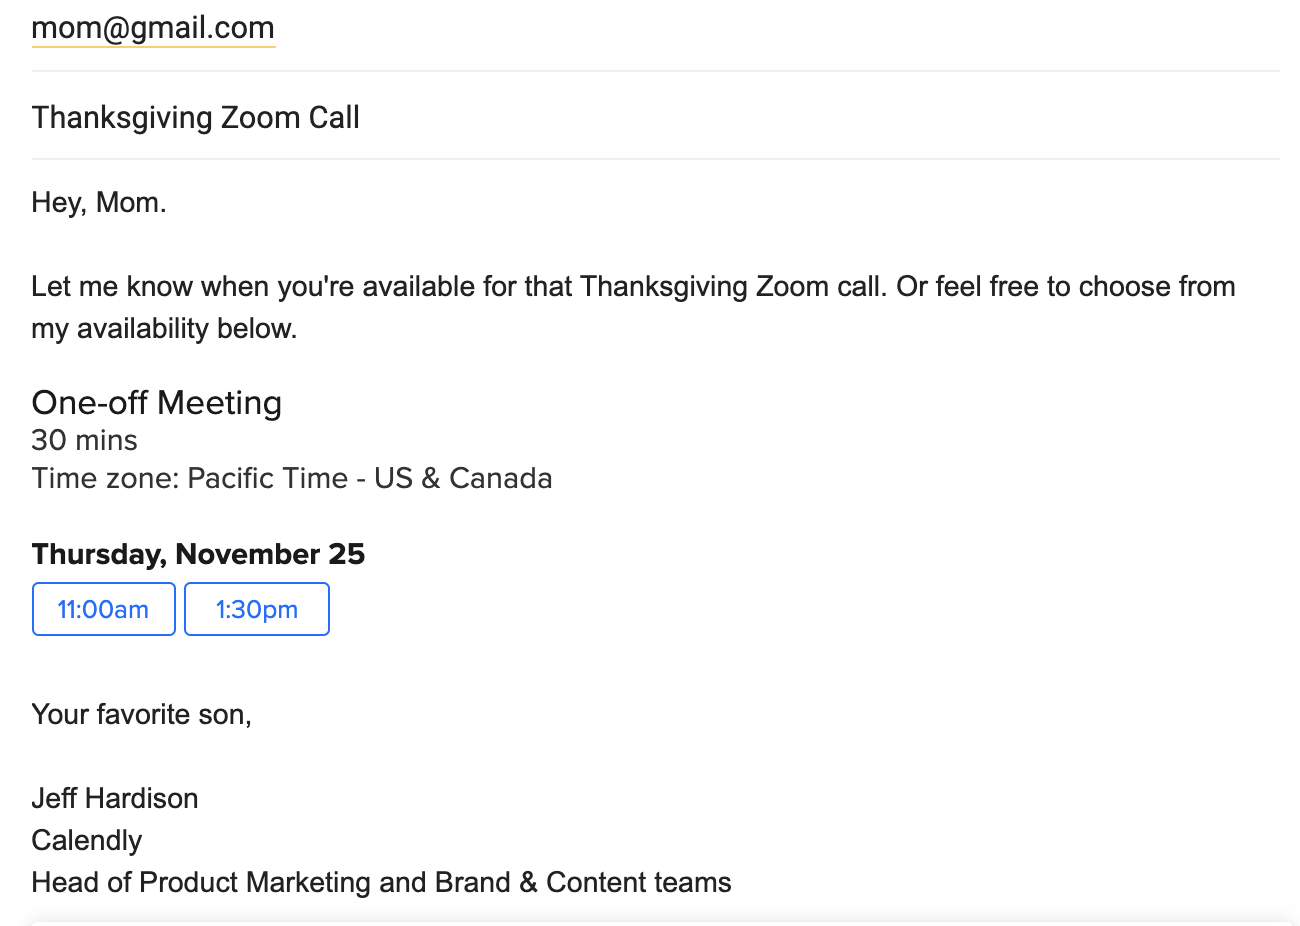This screenshot has width=1300, height=926.
Task: Click the "30 mins" duration text
Action: coord(85,440)
